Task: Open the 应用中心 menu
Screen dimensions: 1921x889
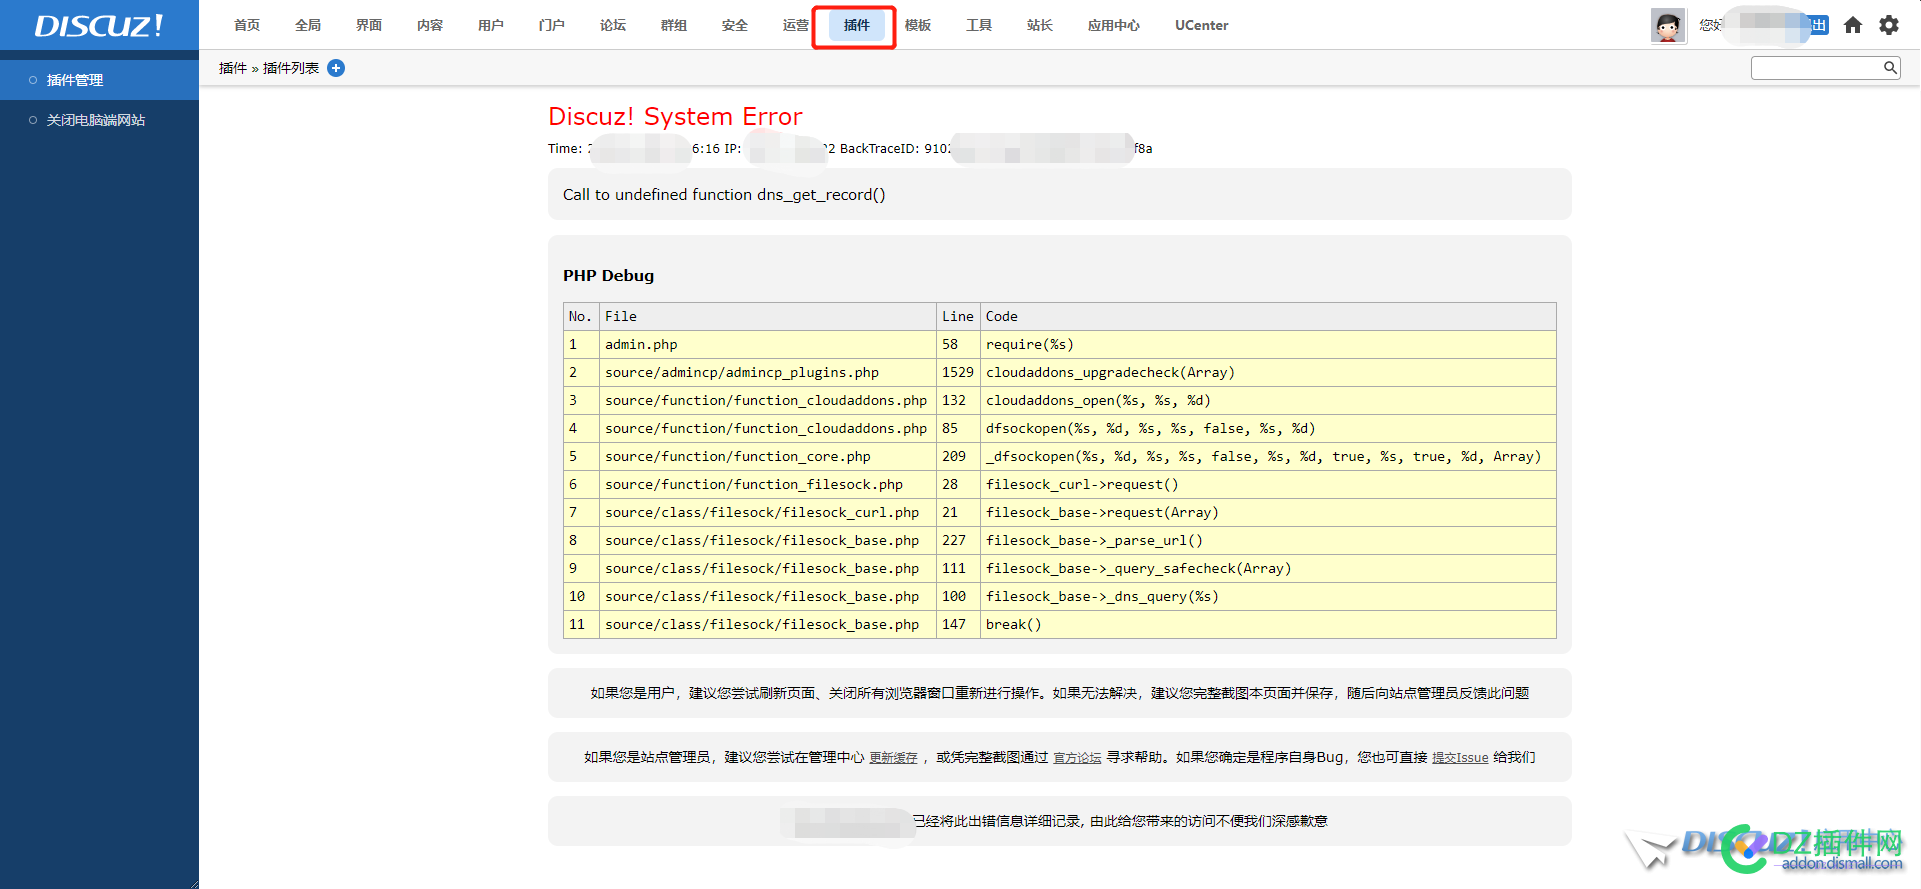Action: click(x=1114, y=25)
